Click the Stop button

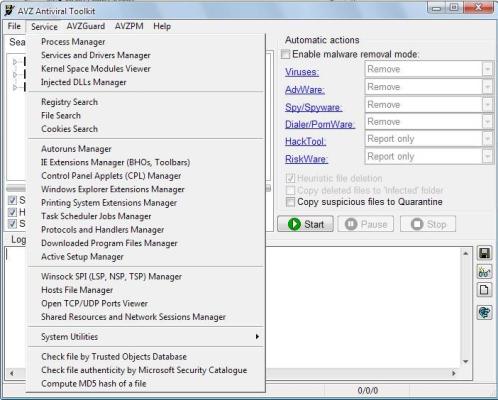click(428, 224)
